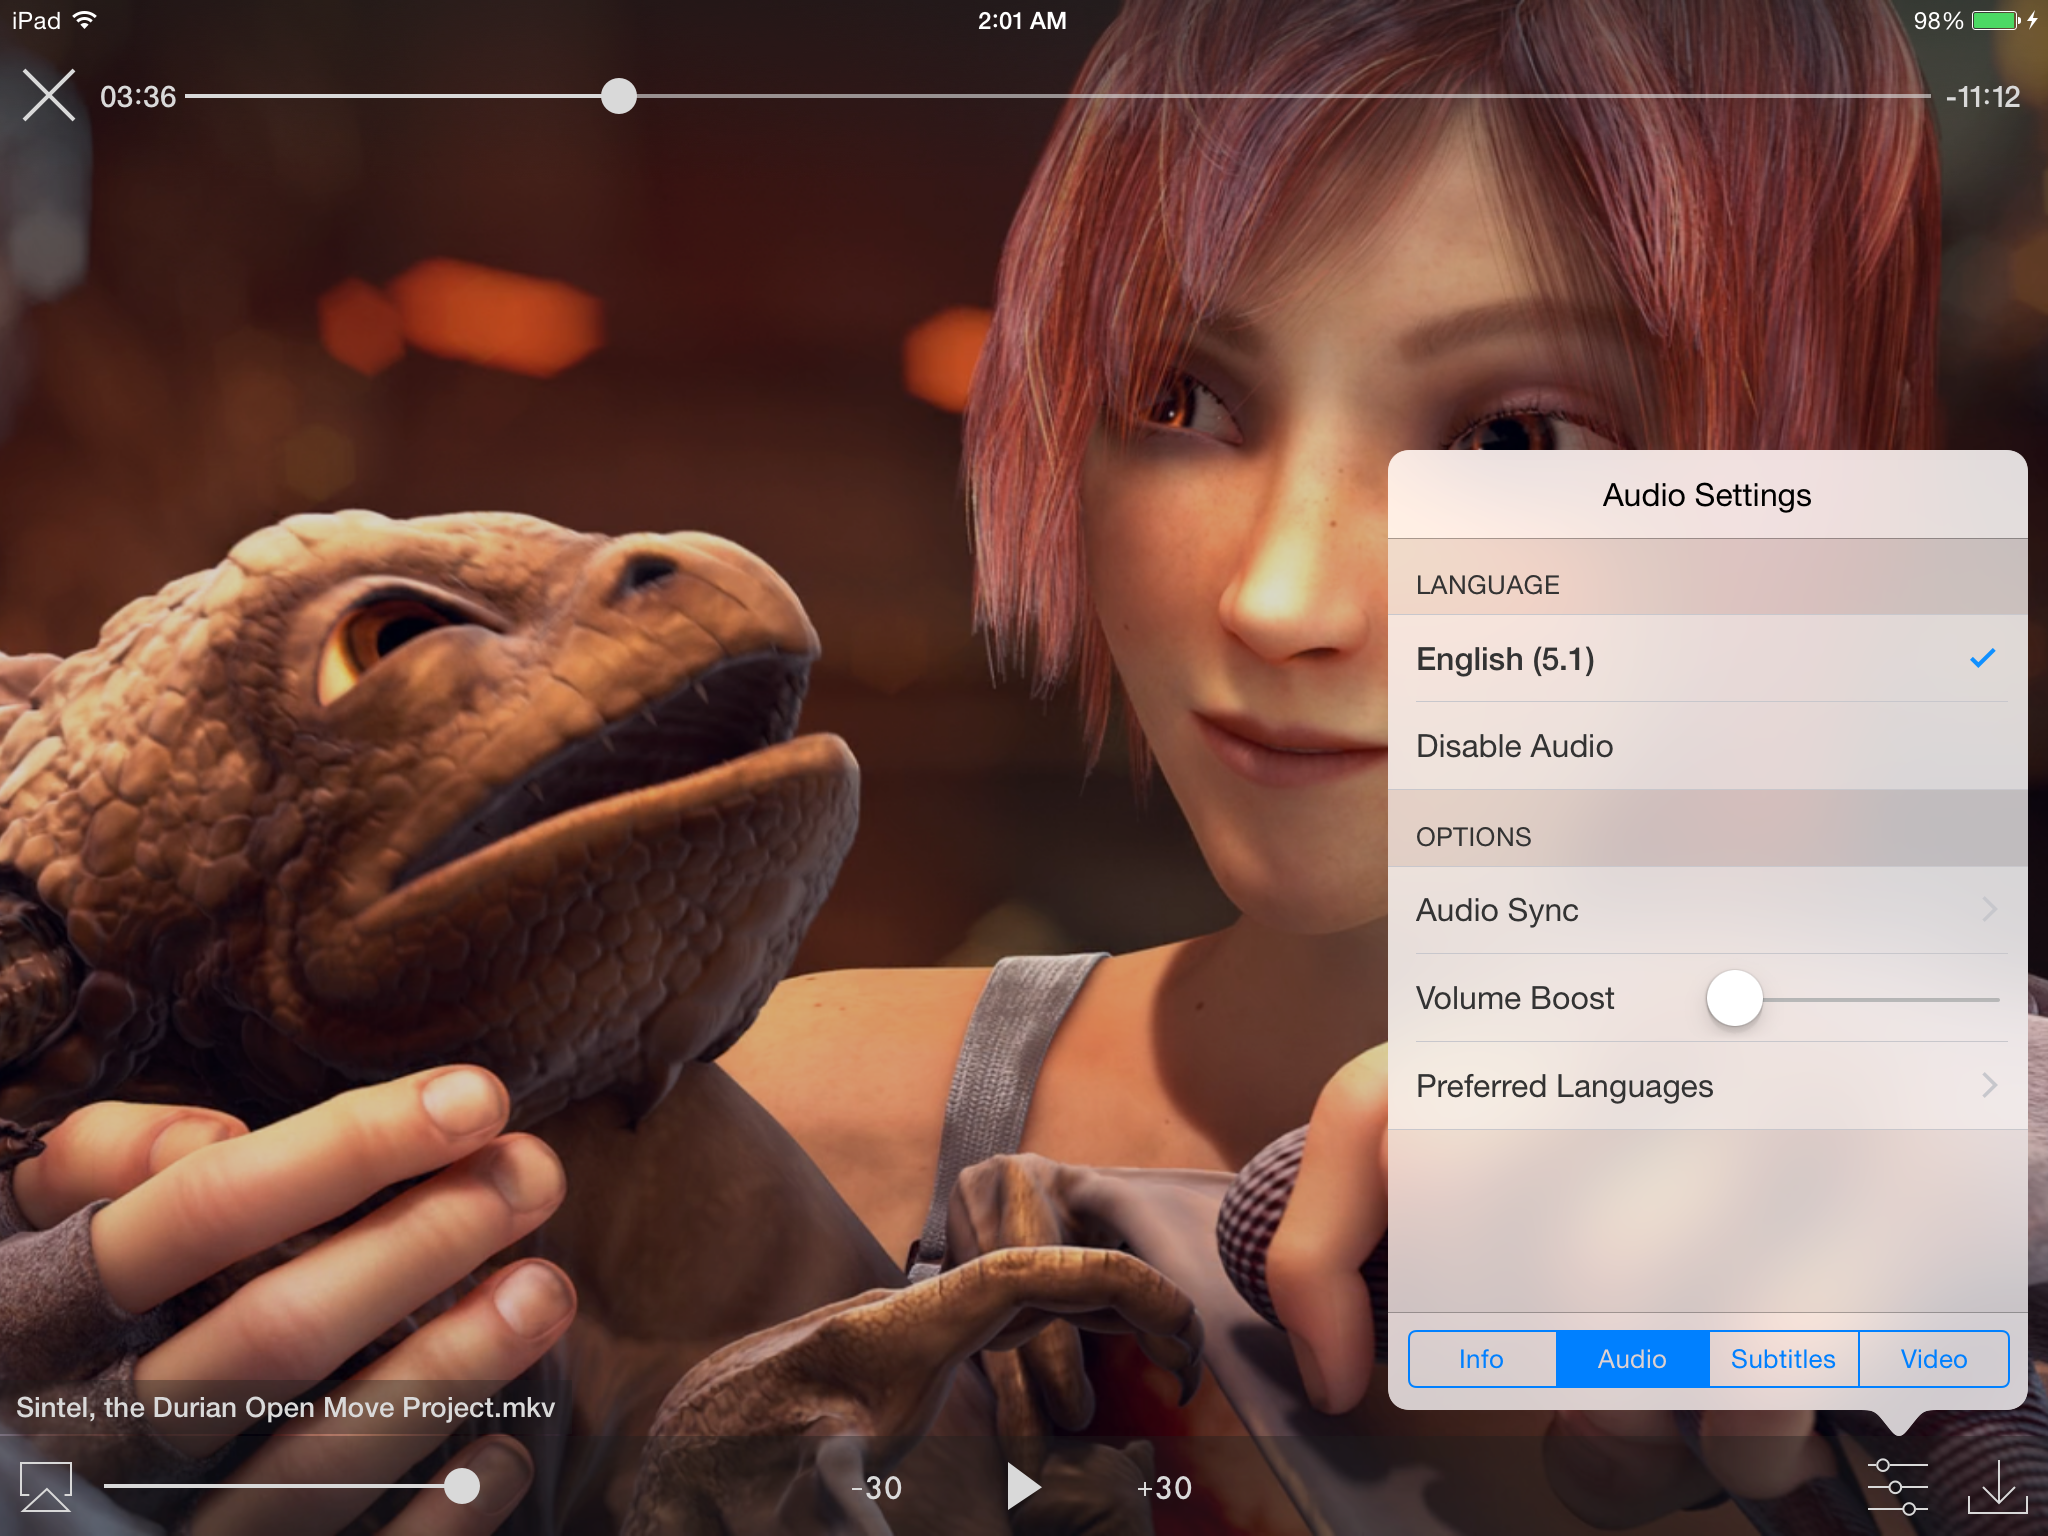Open Audio Sync options
Screen dimensions: 2048x1536
tap(1497, 910)
